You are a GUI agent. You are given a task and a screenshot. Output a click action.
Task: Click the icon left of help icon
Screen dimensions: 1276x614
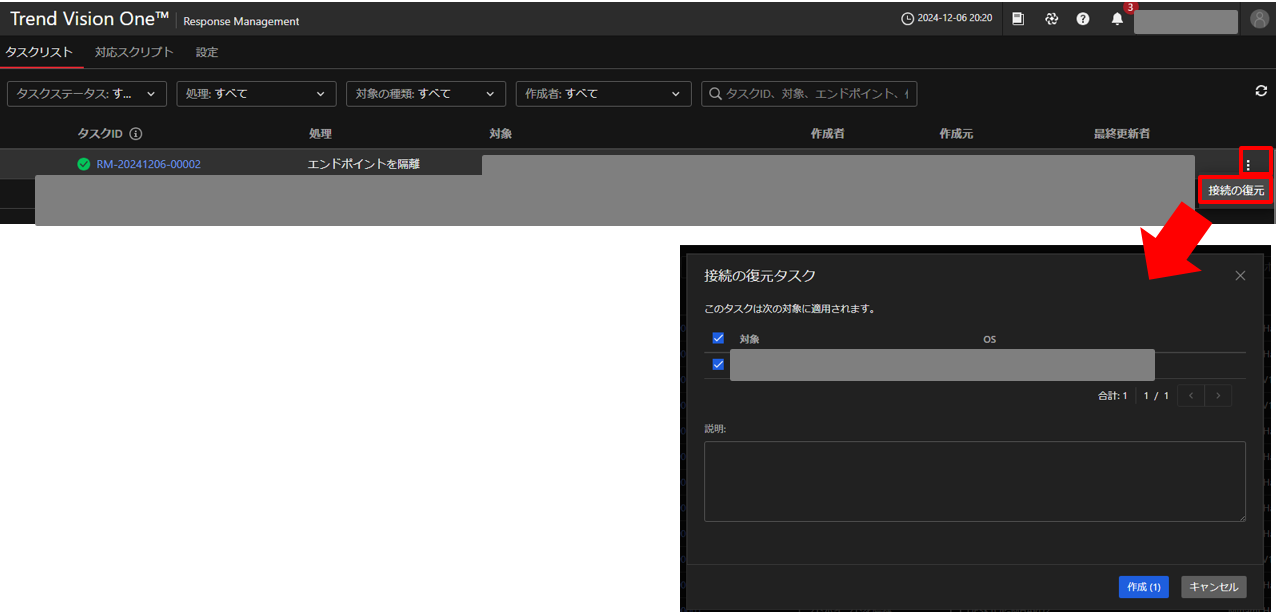[1051, 19]
